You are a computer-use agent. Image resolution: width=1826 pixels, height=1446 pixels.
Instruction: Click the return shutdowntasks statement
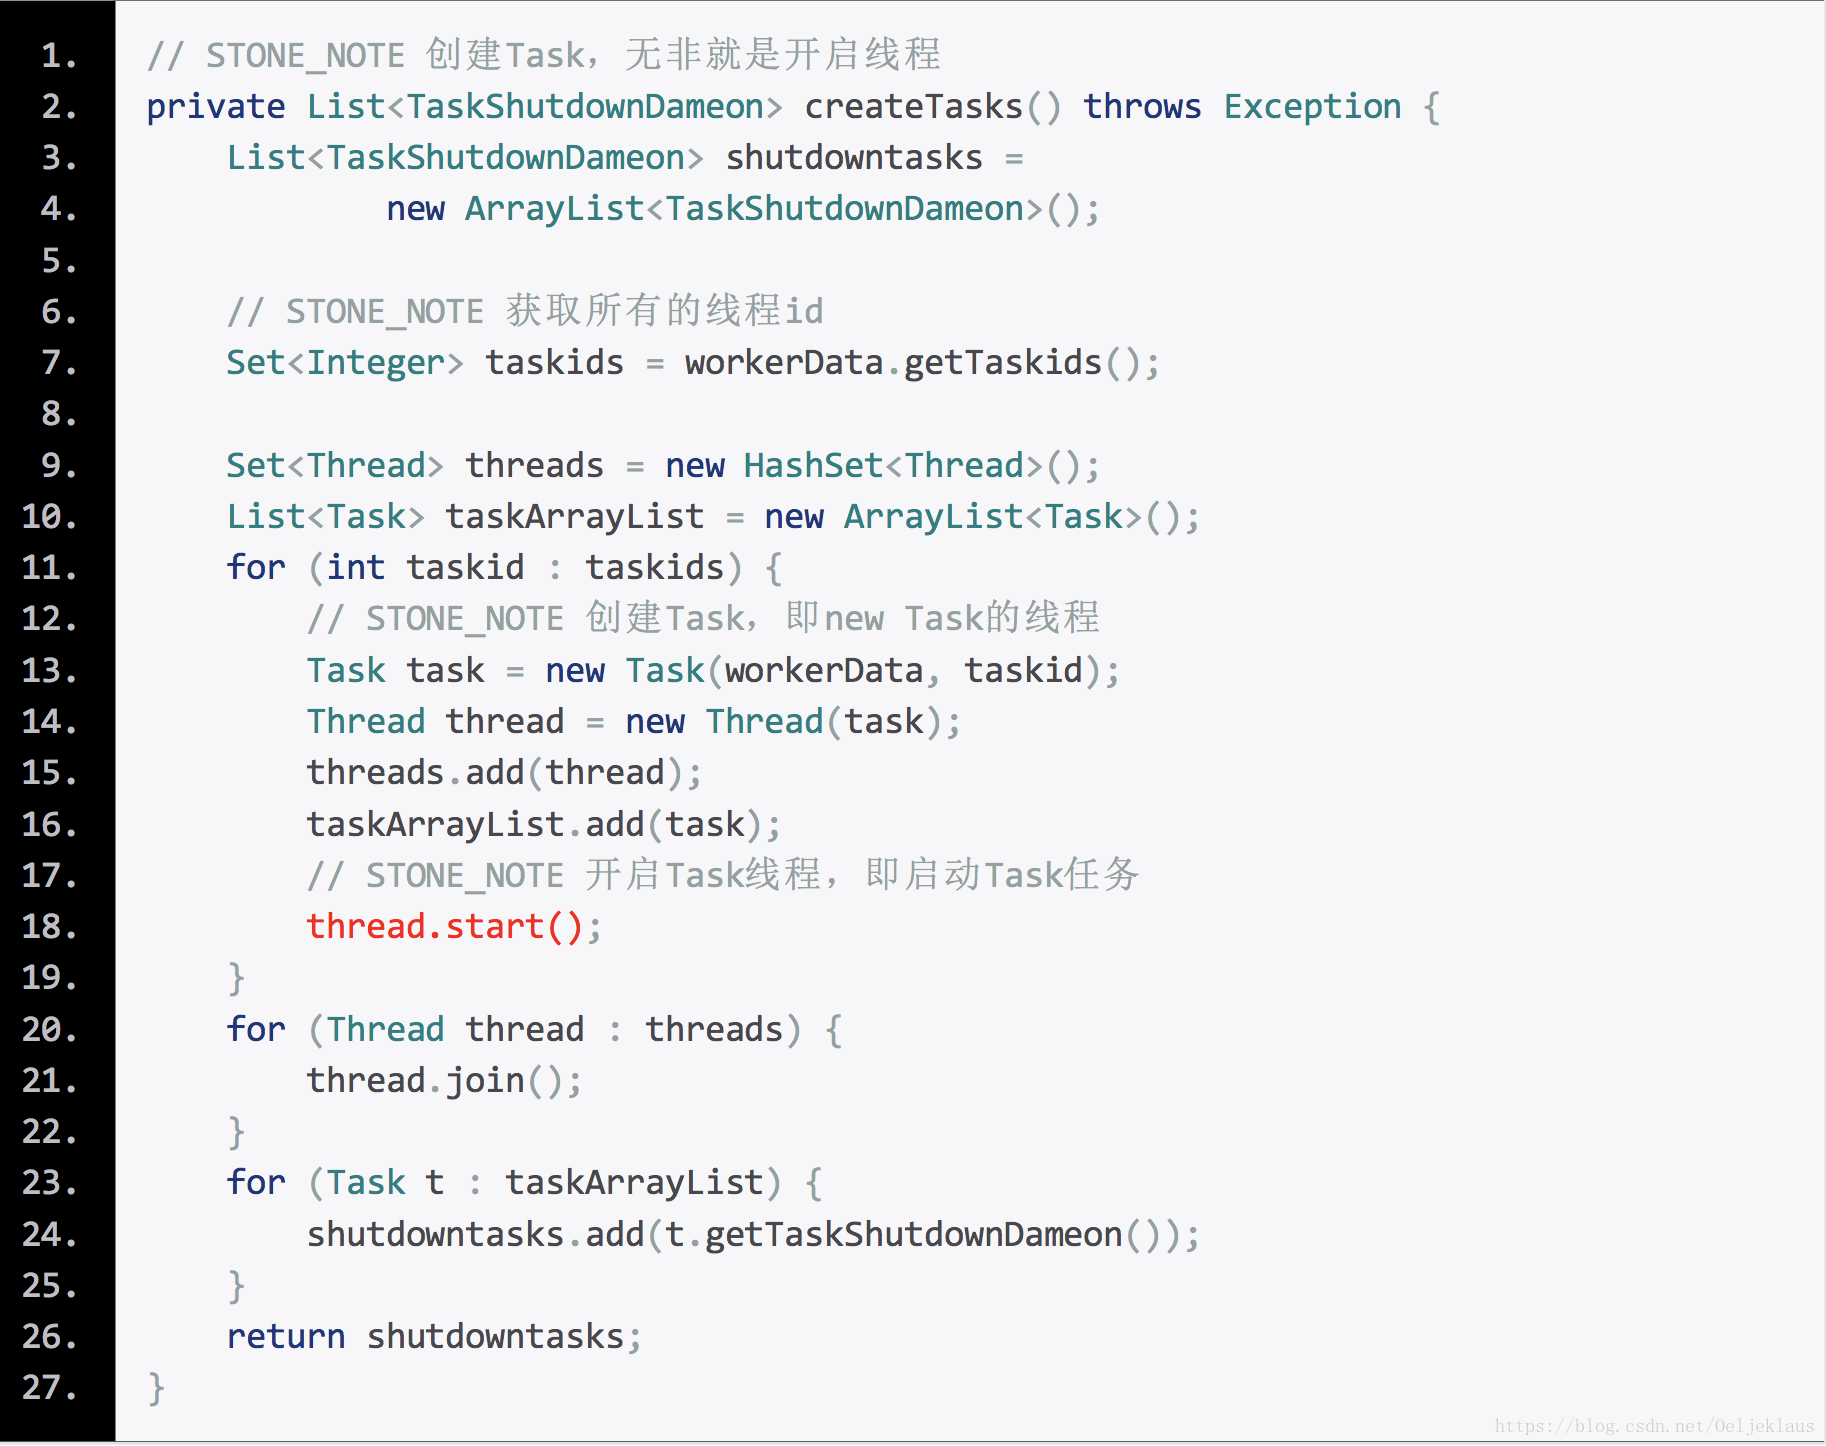(433, 1337)
